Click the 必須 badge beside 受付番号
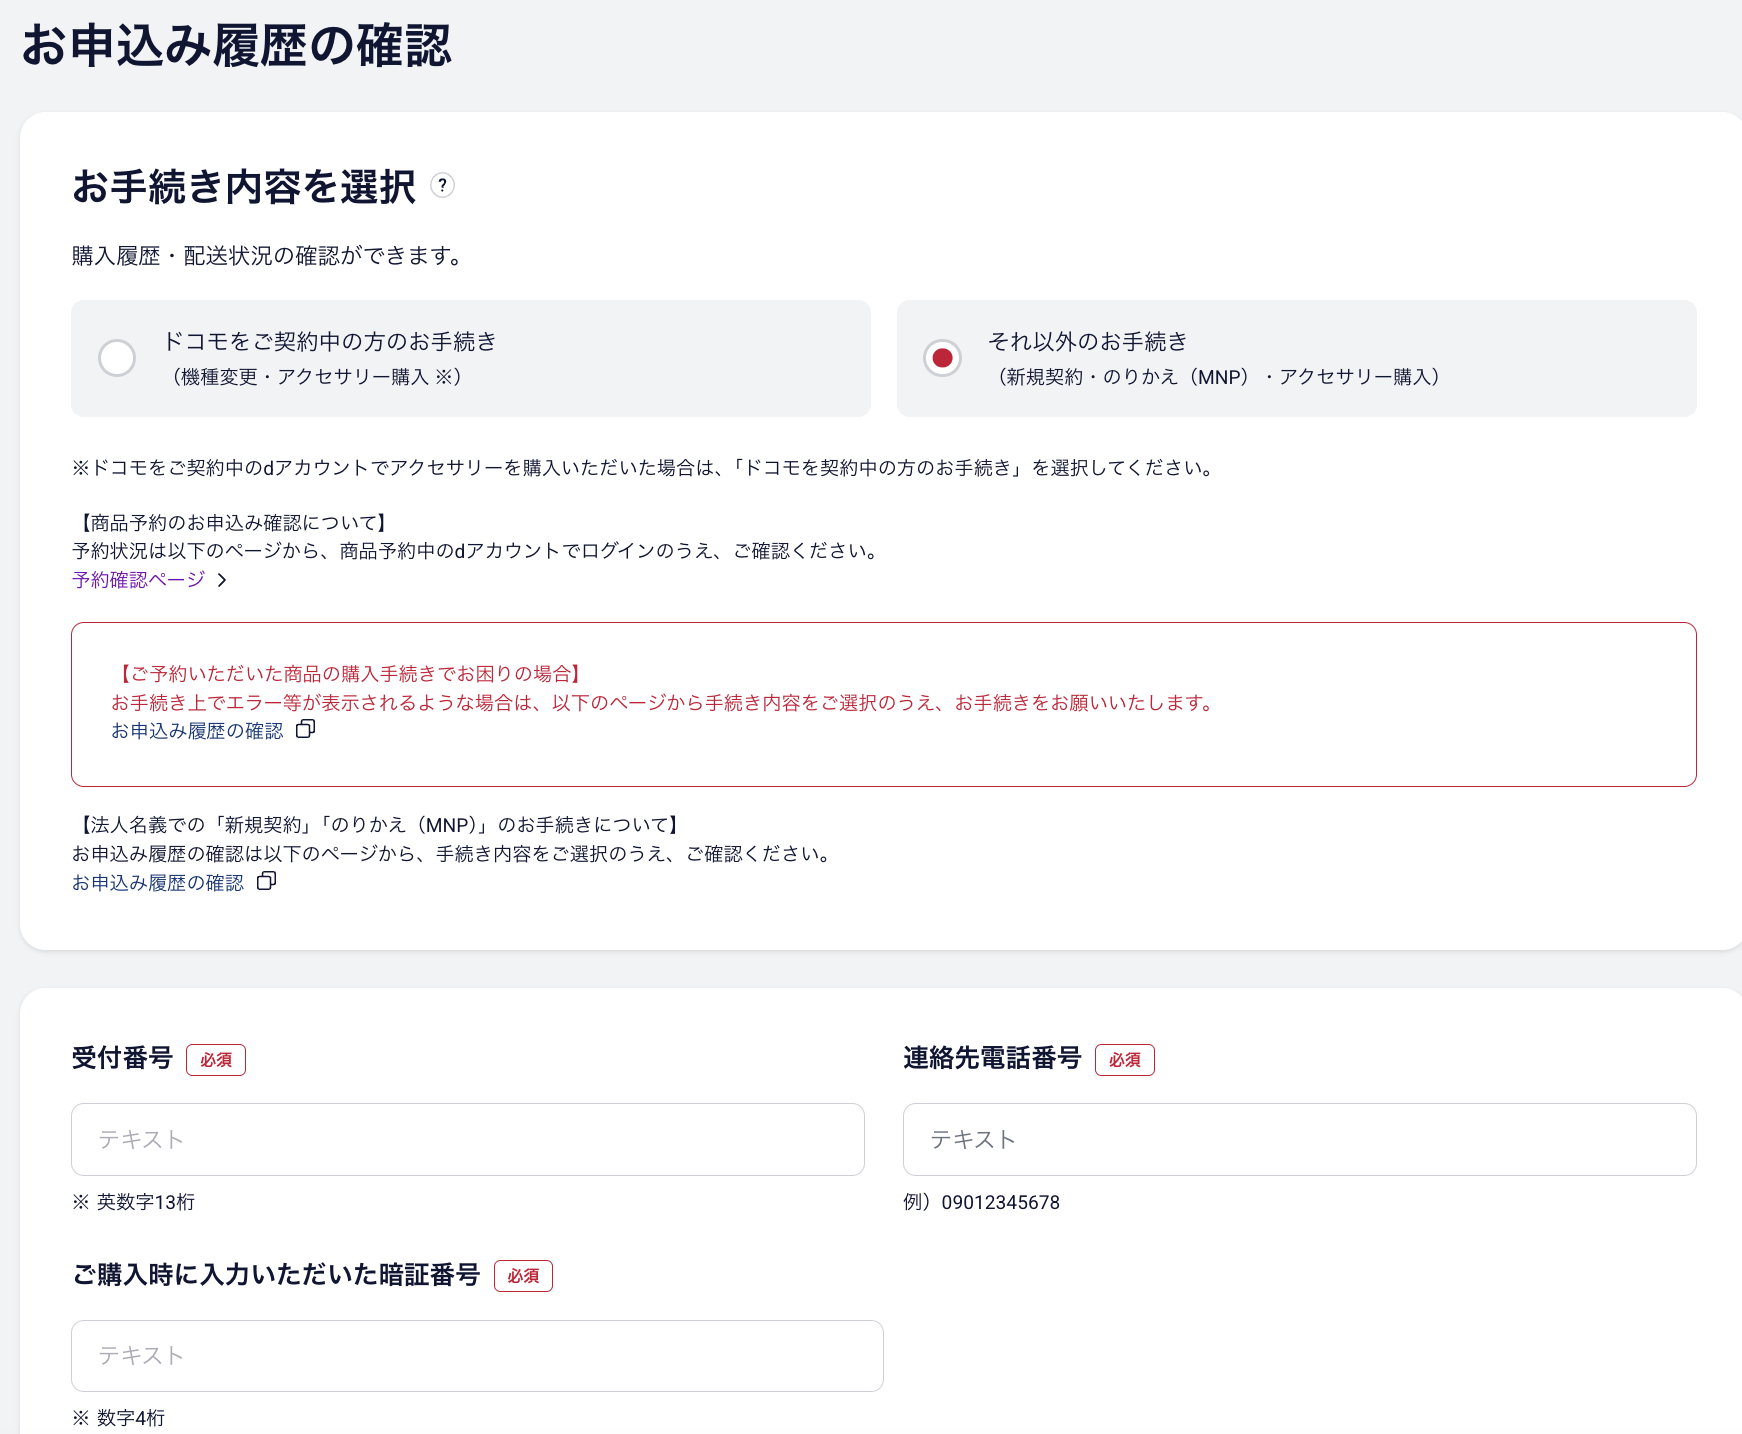The height and width of the screenshot is (1434, 1742). [216, 1060]
